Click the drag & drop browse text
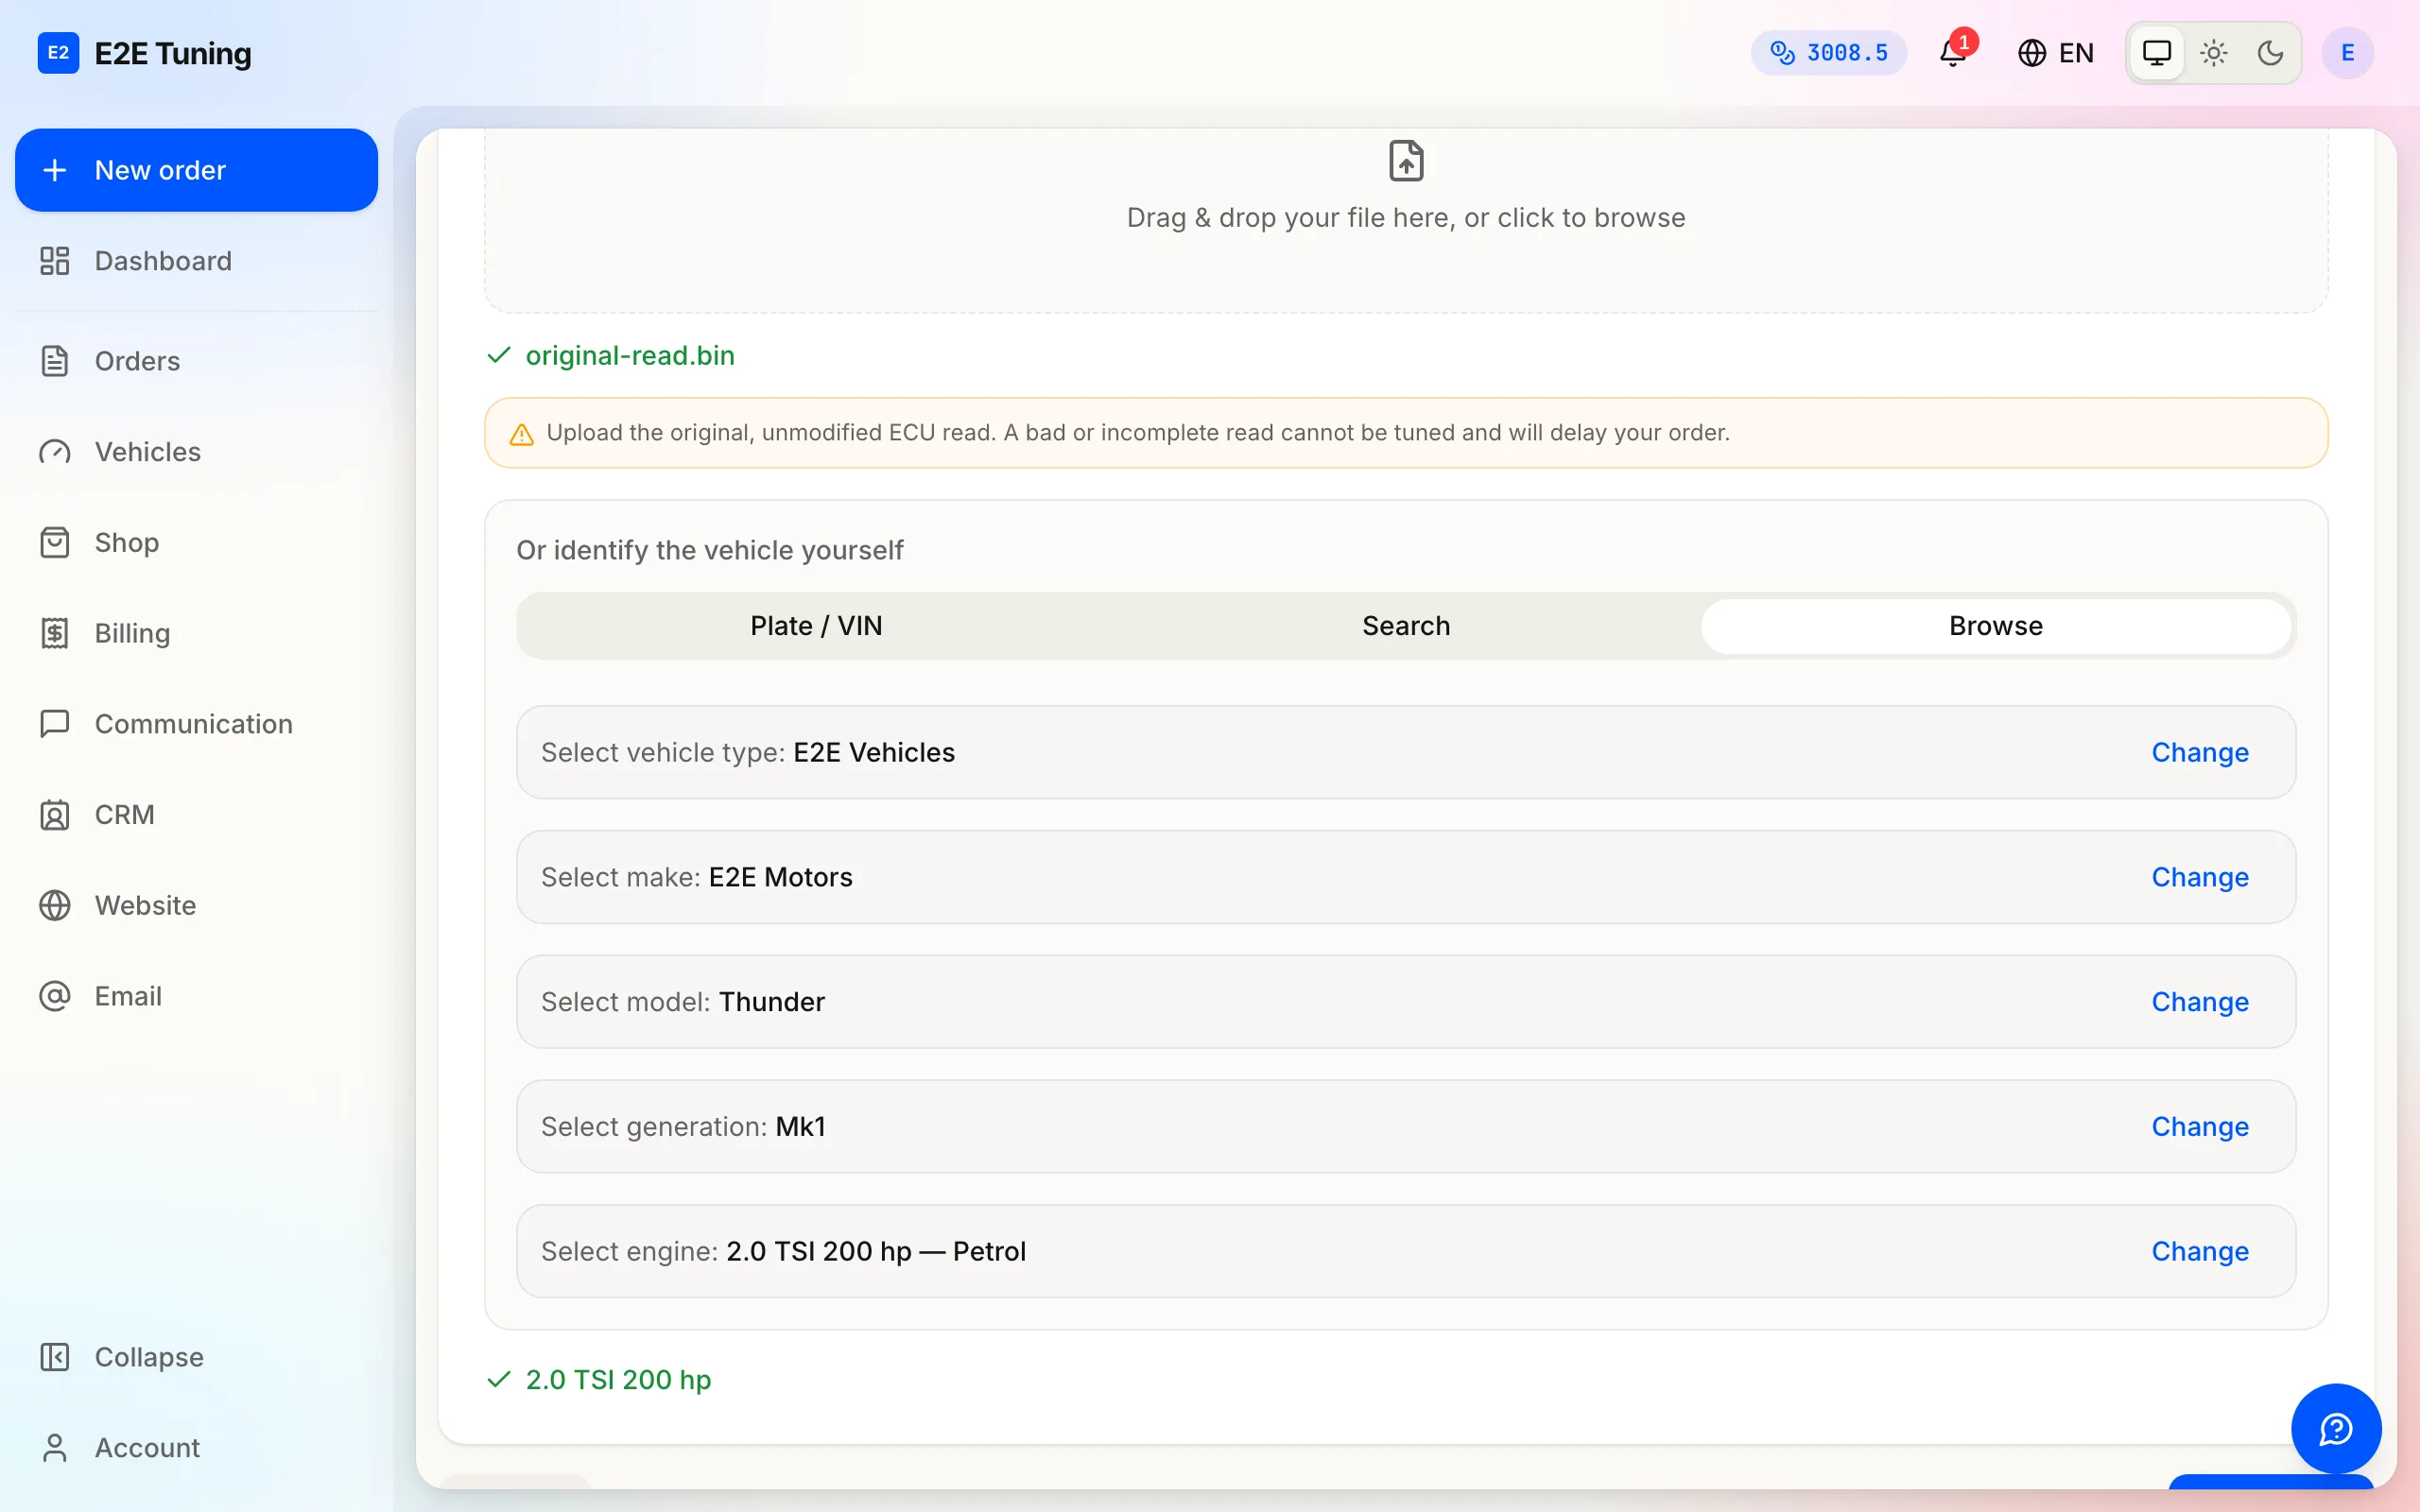 [x=1406, y=218]
